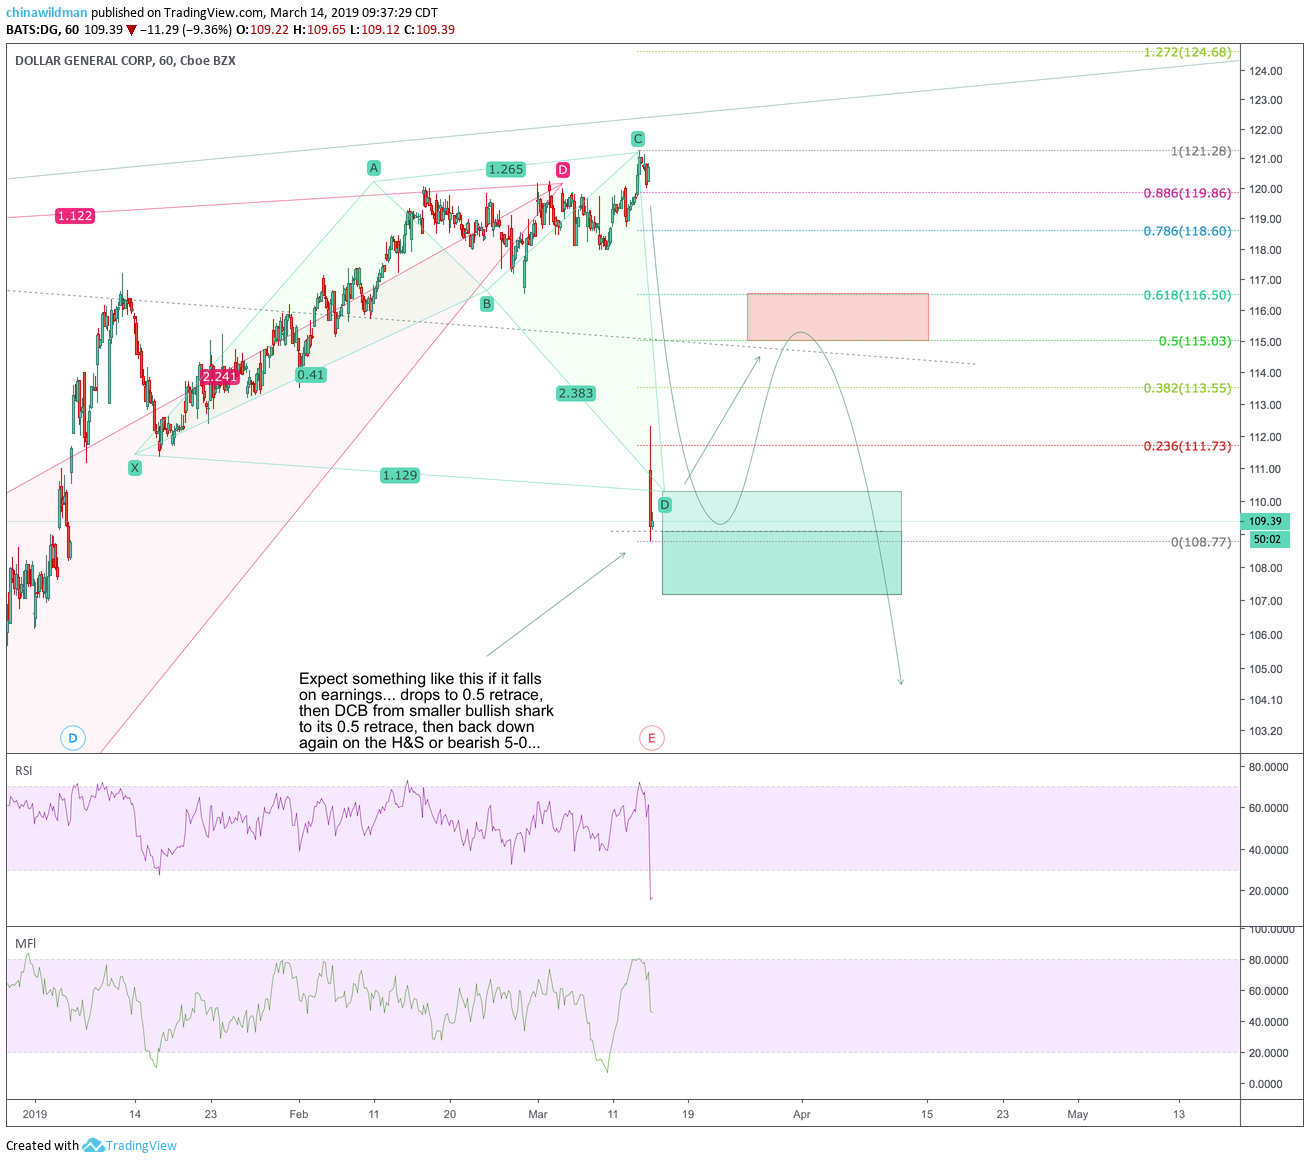Image resolution: width=1310 pixels, height=1163 pixels.
Task: Select Fibonacci level 0.5(115.03)
Action: 1195,341
